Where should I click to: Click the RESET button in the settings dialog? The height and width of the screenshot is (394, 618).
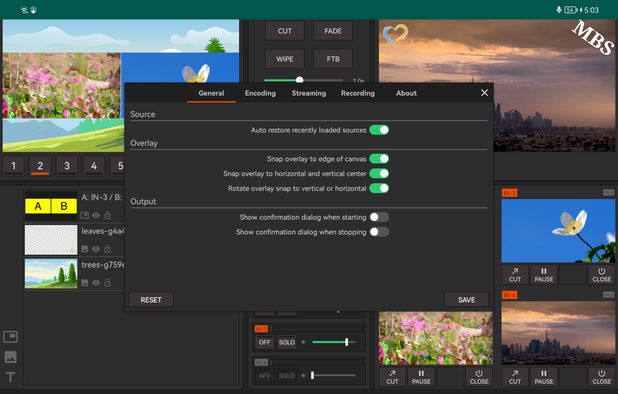(x=151, y=300)
